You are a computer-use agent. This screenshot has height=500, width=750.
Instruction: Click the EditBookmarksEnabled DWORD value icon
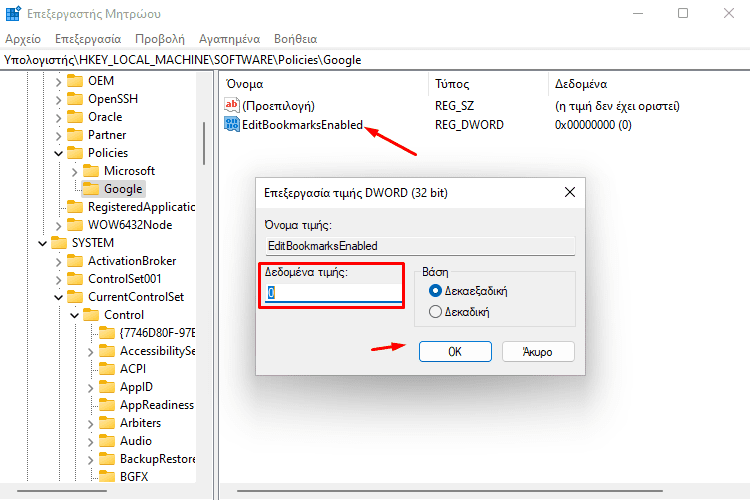coord(232,124)
